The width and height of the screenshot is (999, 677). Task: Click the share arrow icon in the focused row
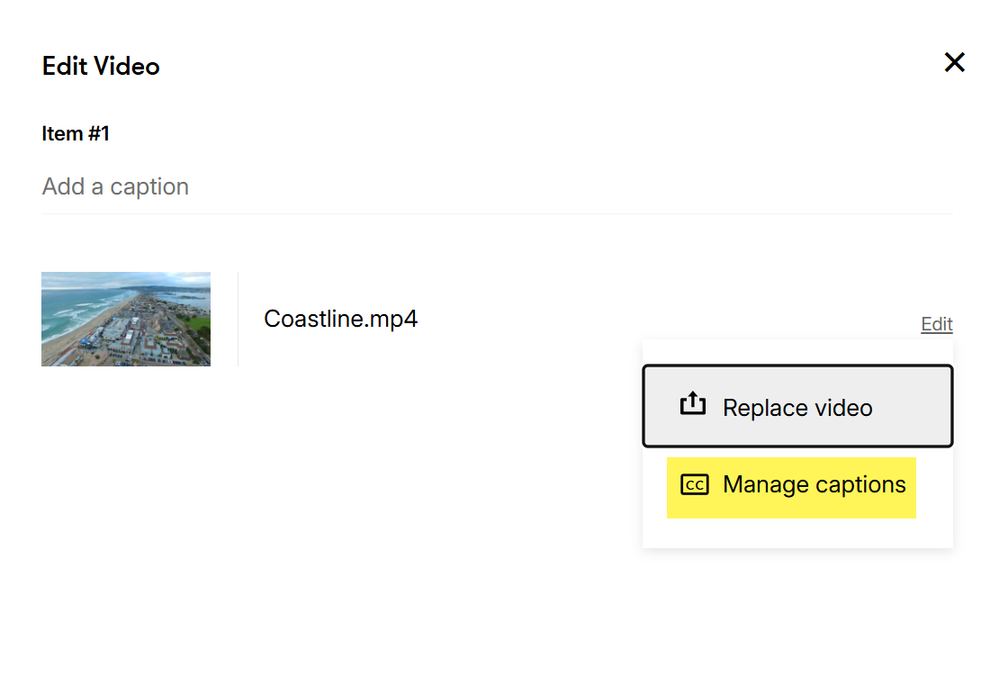[x=692, y=404]
